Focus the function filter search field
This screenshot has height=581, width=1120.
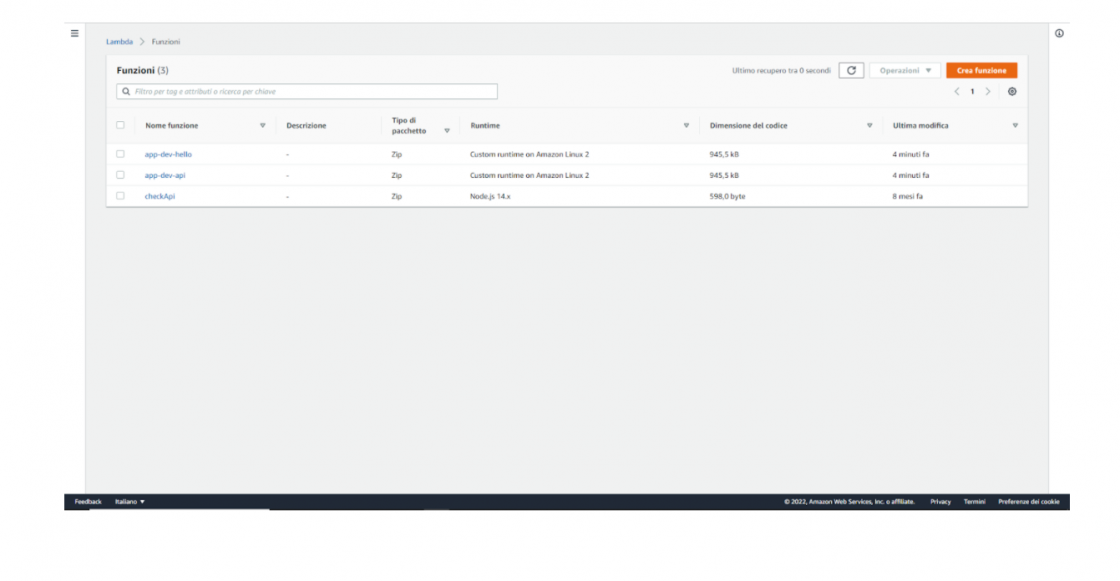(x=308, y=91)
